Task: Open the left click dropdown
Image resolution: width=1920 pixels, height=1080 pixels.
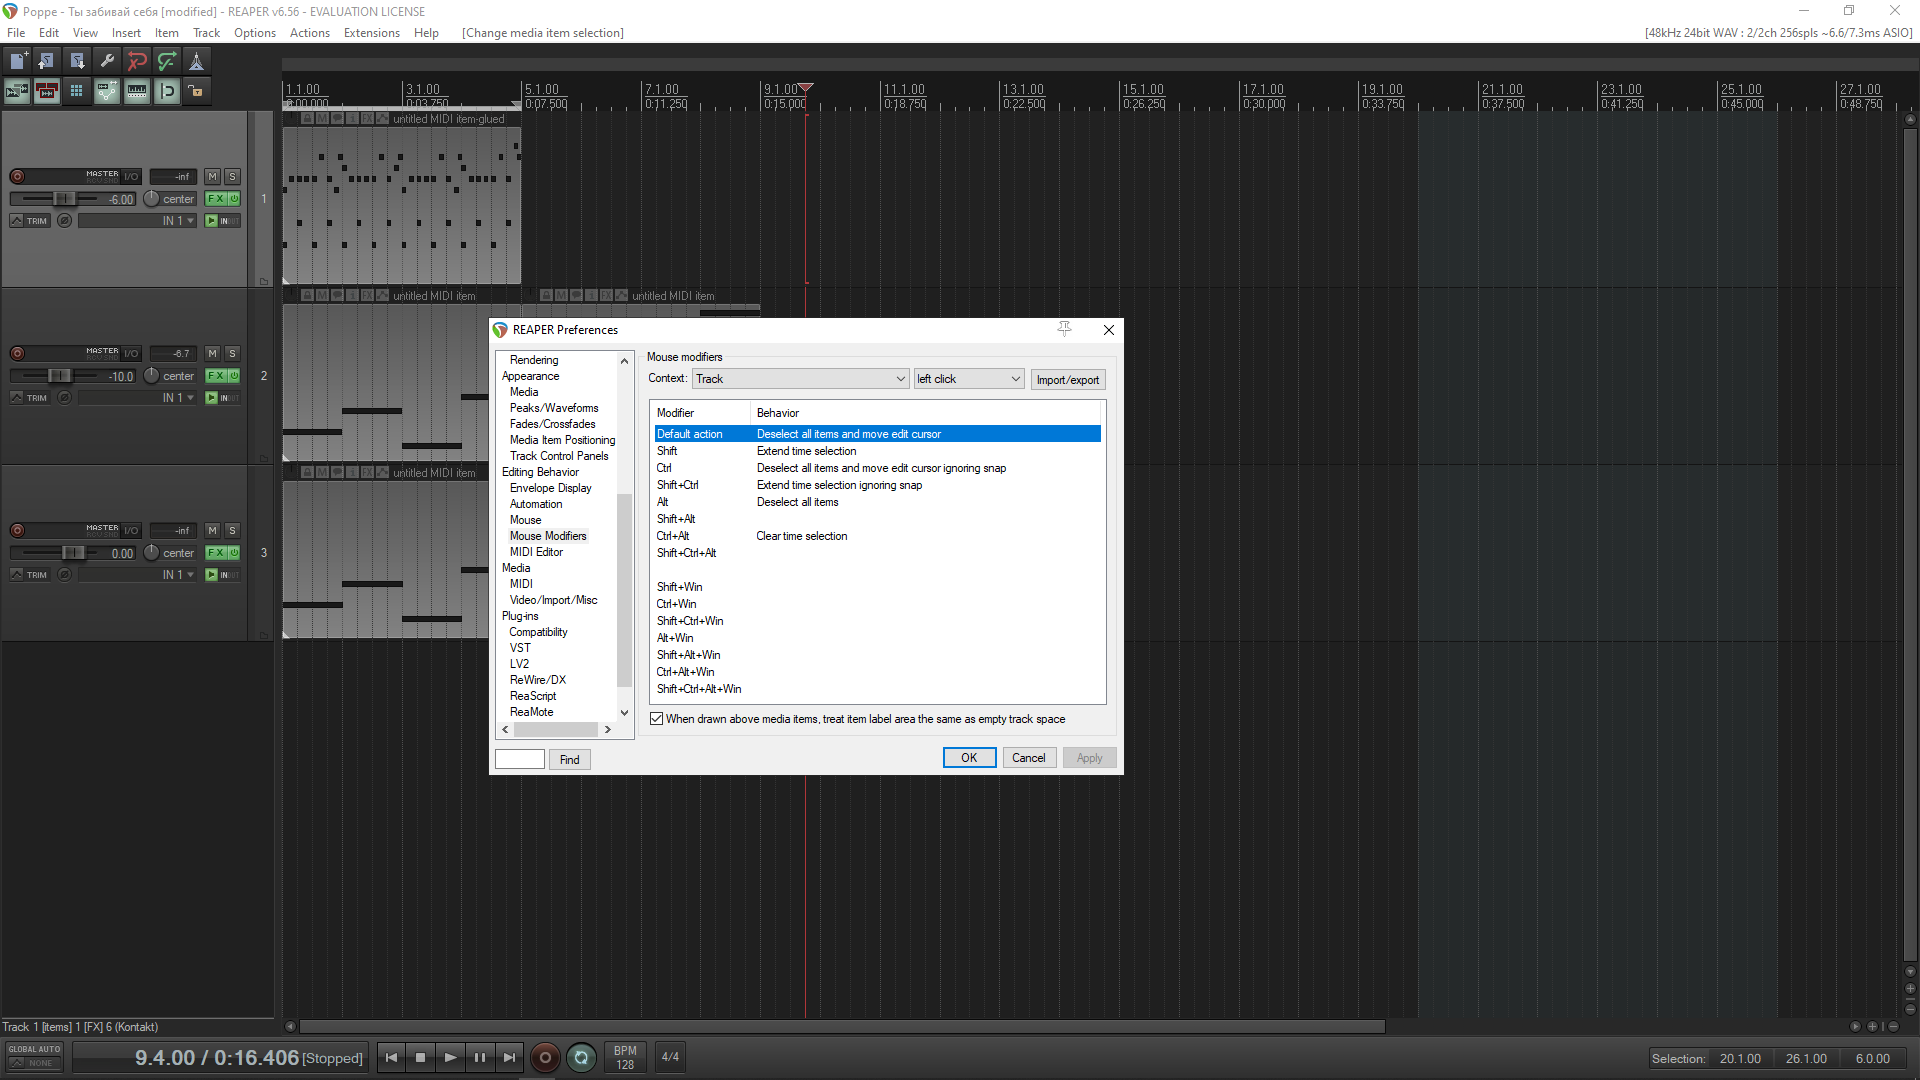Action: 968,379
